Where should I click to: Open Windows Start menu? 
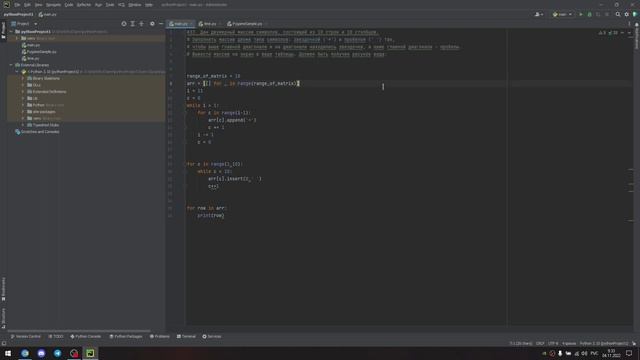(x=8, y=353)
